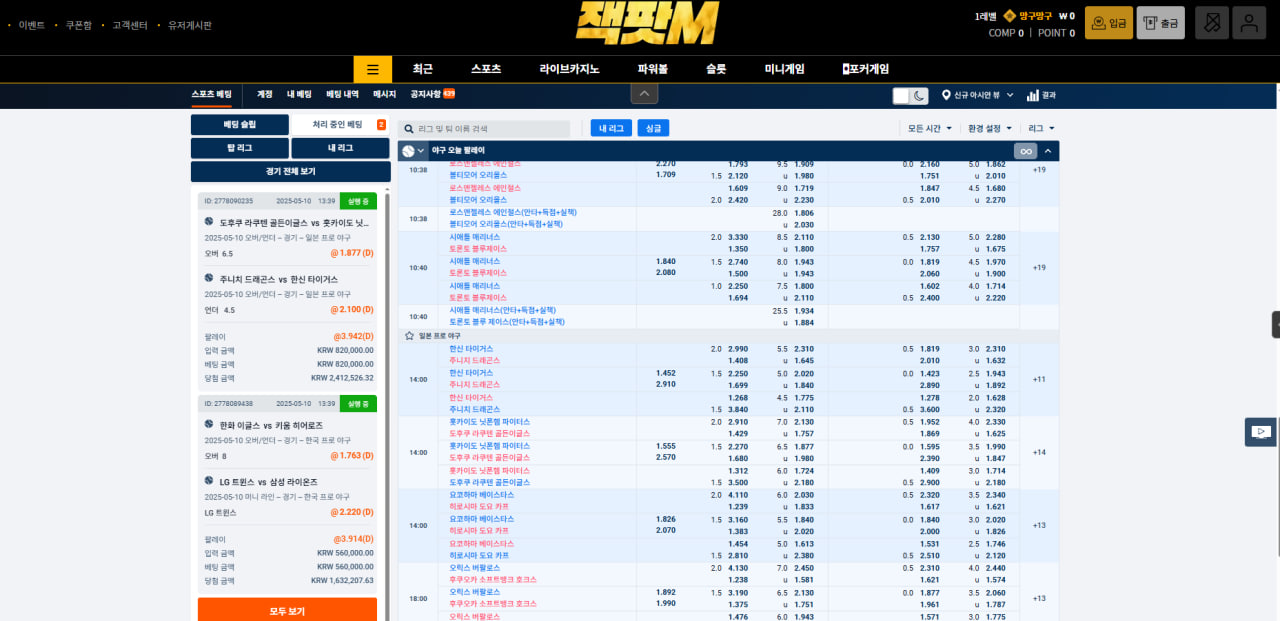Open the 모든 시간 time filter dropdown
1280x621 pixels.
pyautogui.click(x=929, y=128)
